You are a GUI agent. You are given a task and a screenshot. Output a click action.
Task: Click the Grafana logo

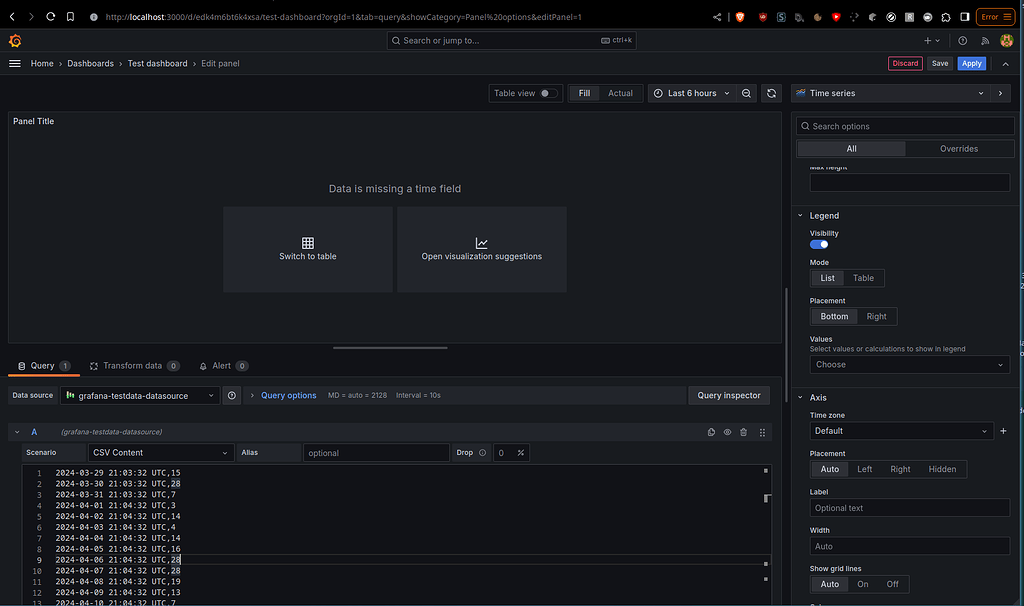coord(14,40)
